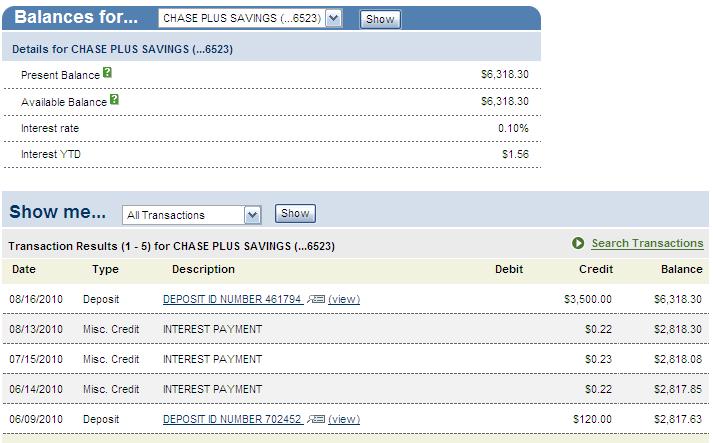713x443 pixels.
Task: Open the Search Transactions link
Action: click(647, 243)
